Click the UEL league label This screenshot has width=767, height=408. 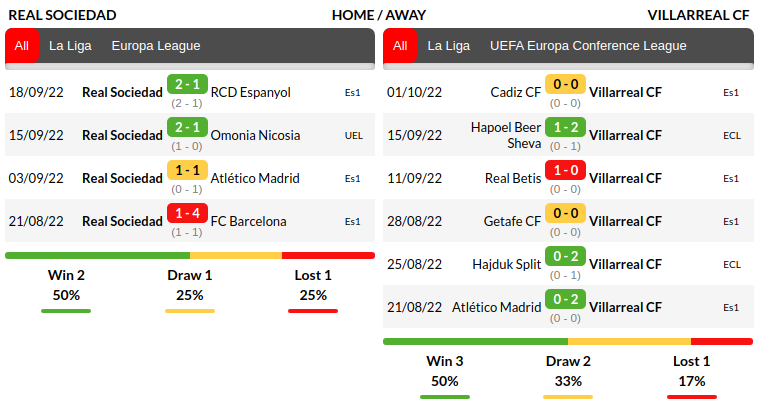coord(354,136)
